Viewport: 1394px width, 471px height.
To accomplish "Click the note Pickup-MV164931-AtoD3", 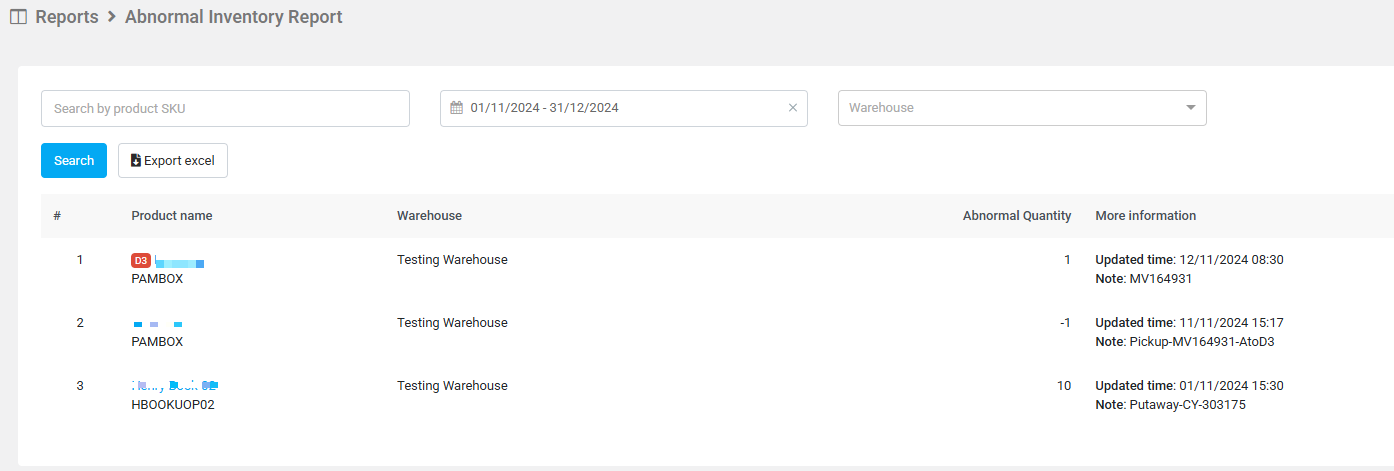I will [1201, 342].
